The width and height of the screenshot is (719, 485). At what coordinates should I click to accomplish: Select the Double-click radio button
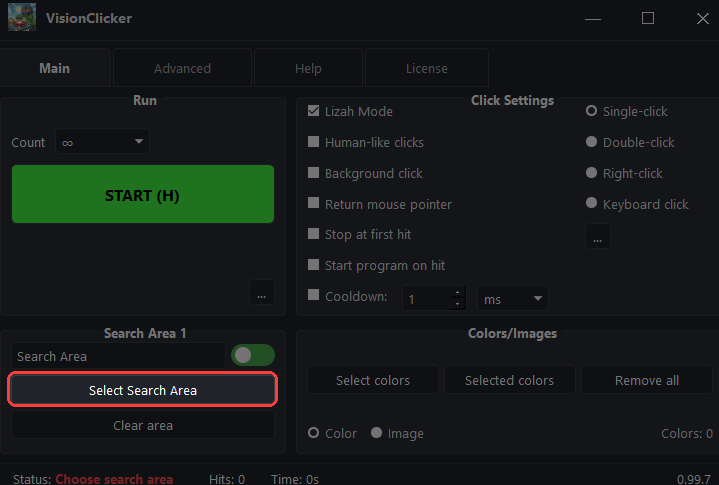[x=591, y=142]
